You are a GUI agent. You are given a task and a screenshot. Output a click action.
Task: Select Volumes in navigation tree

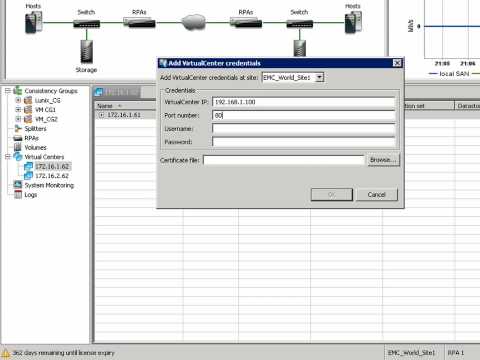[x=35, y=147]
